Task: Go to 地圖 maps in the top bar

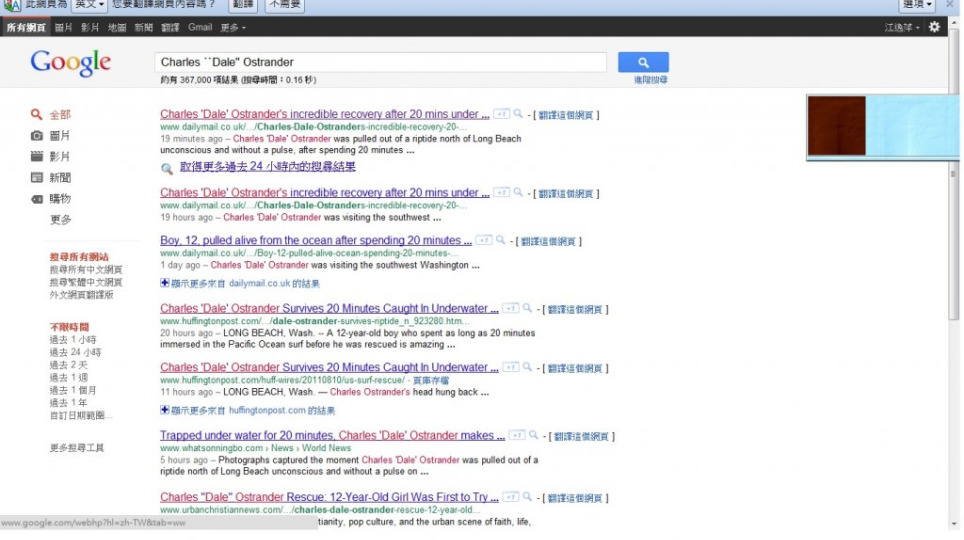Action: 117,27
